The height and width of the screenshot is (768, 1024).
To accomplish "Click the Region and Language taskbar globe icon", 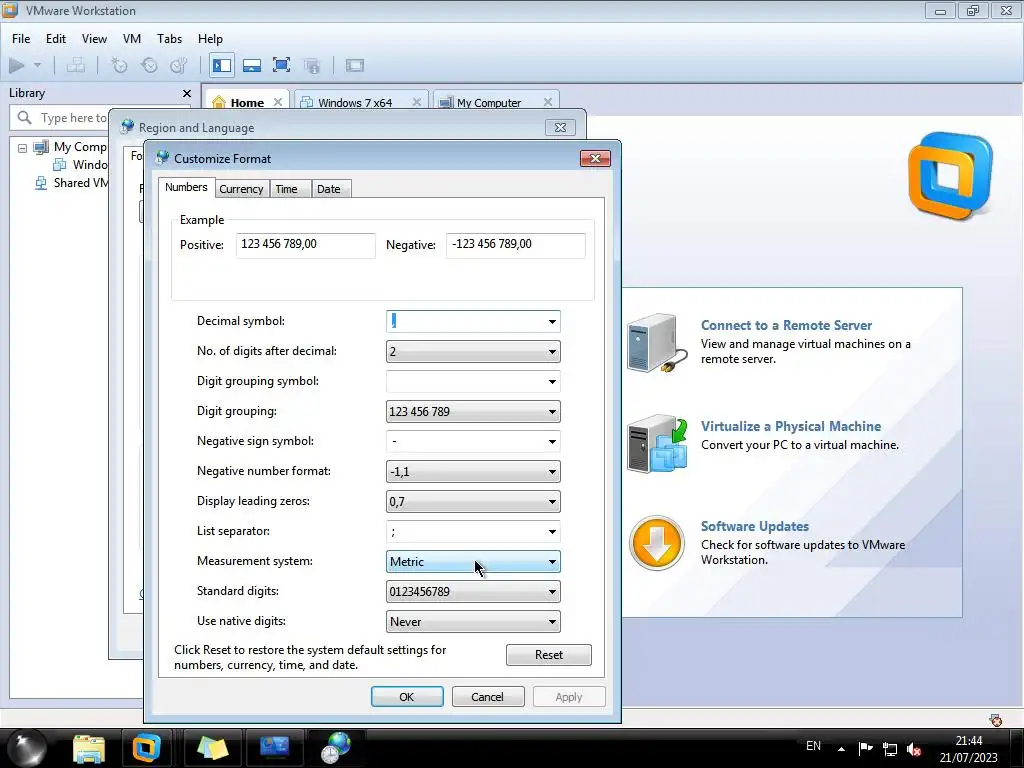I will point(336,748).
